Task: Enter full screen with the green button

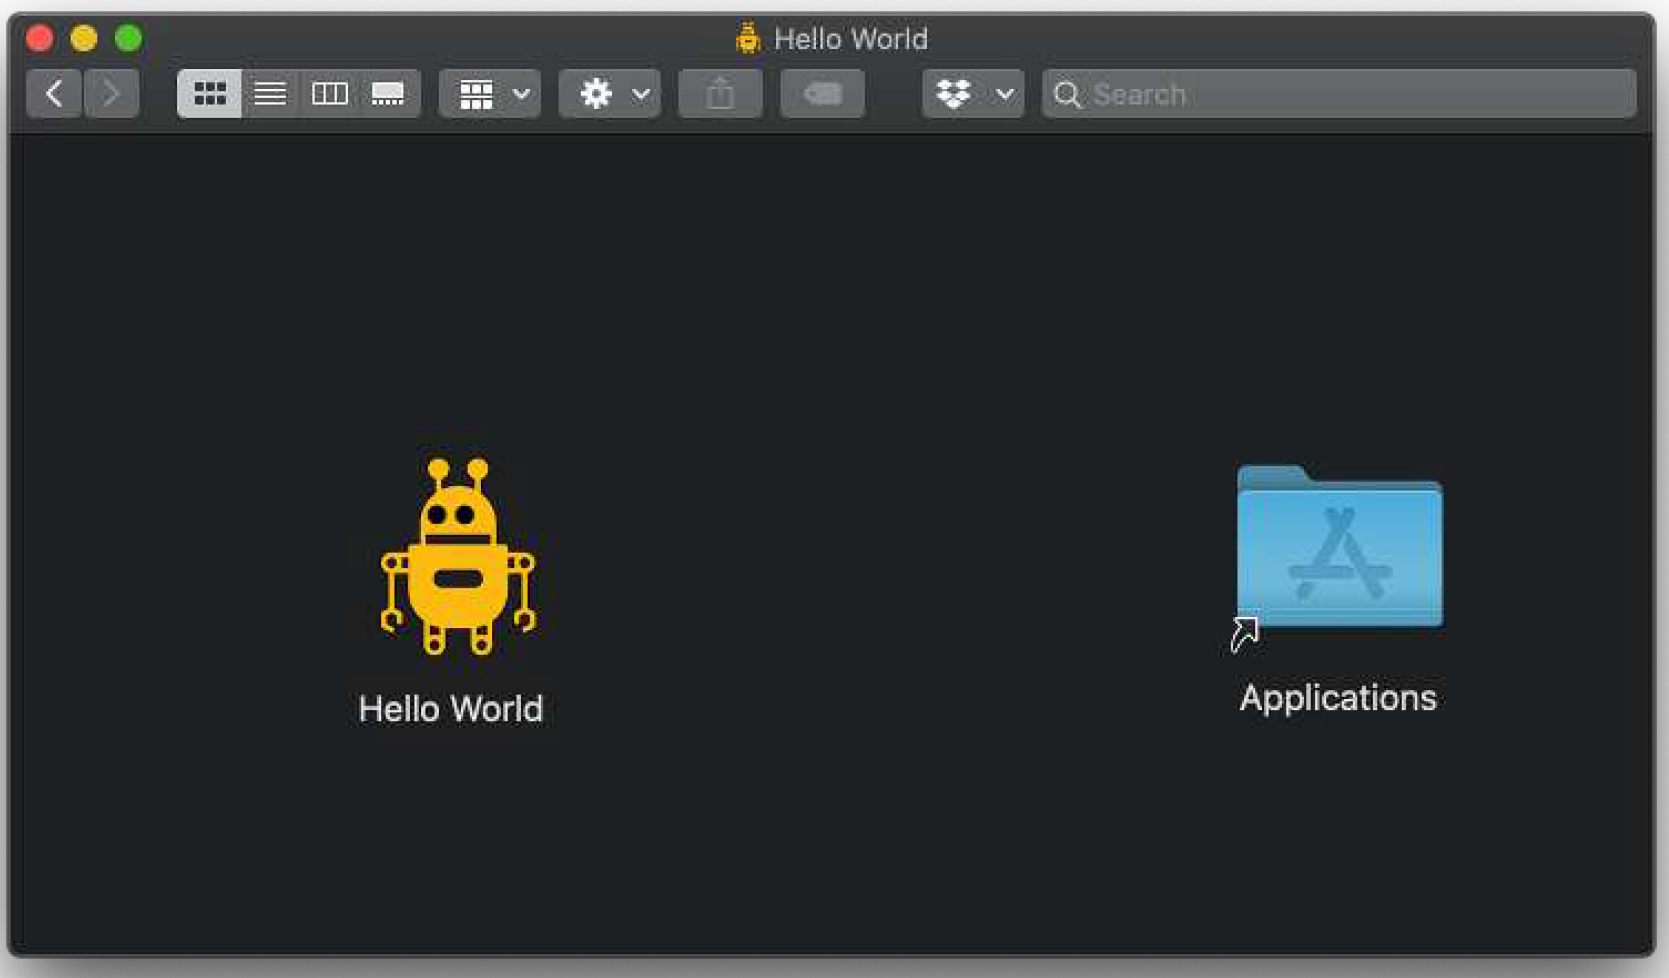Action: pos(128,39)
